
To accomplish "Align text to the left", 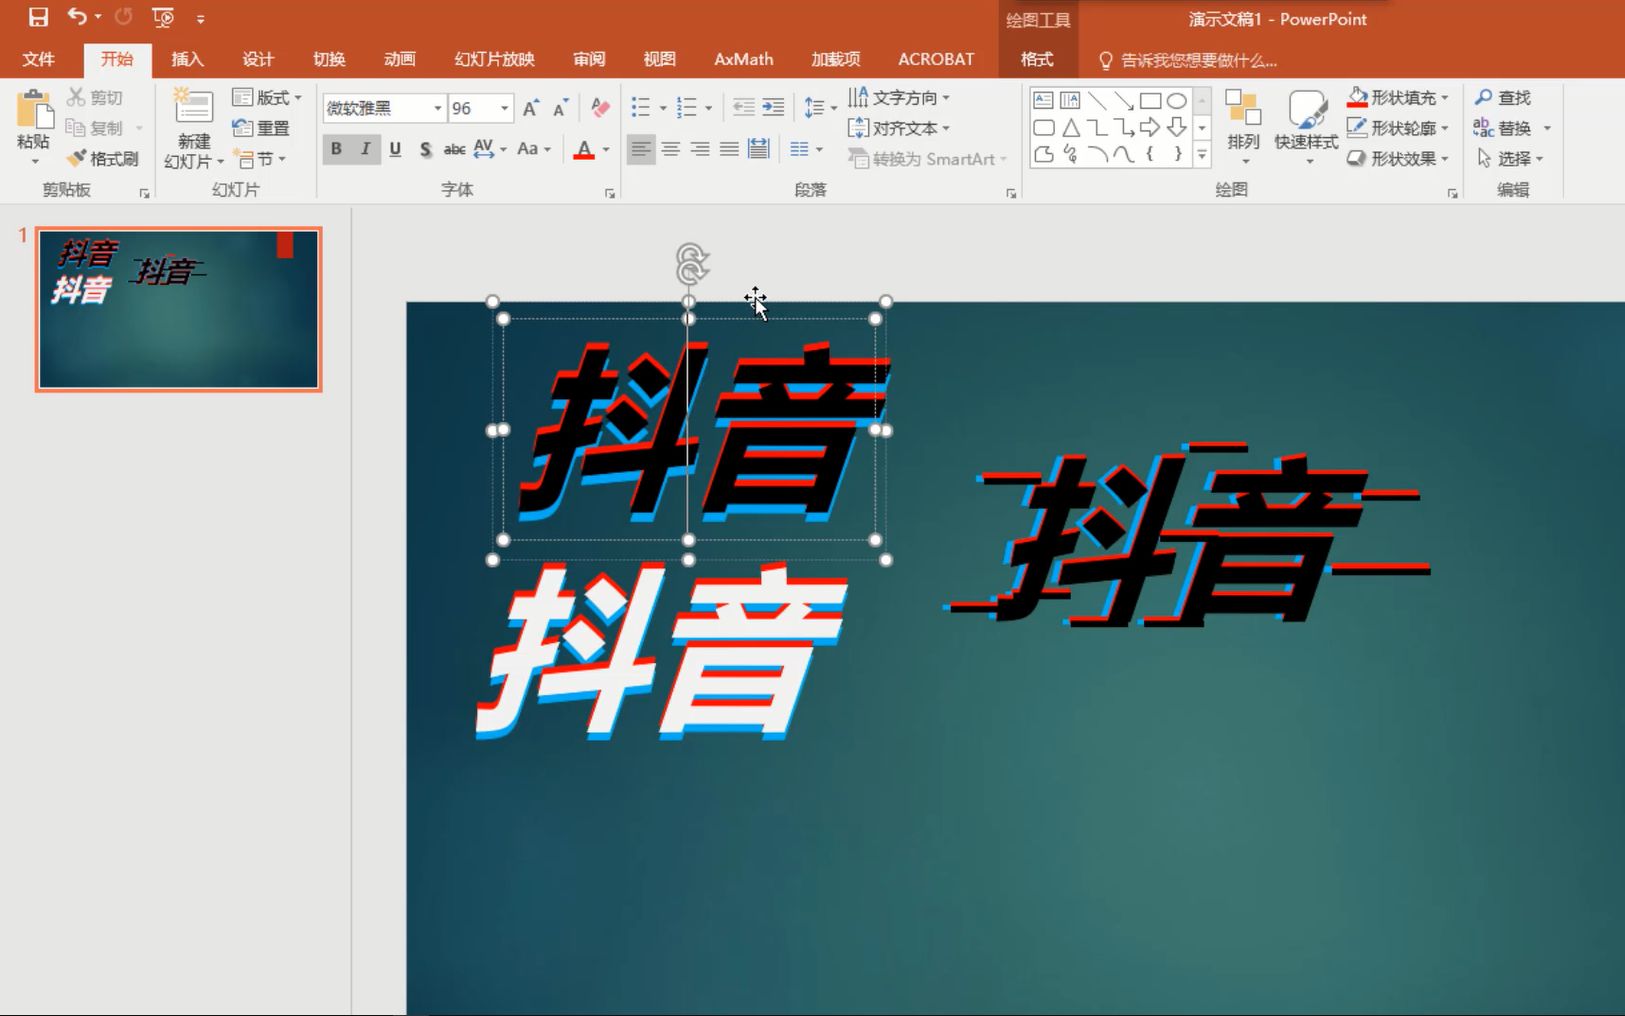I will pyautogui.click(x=640, y=149).
